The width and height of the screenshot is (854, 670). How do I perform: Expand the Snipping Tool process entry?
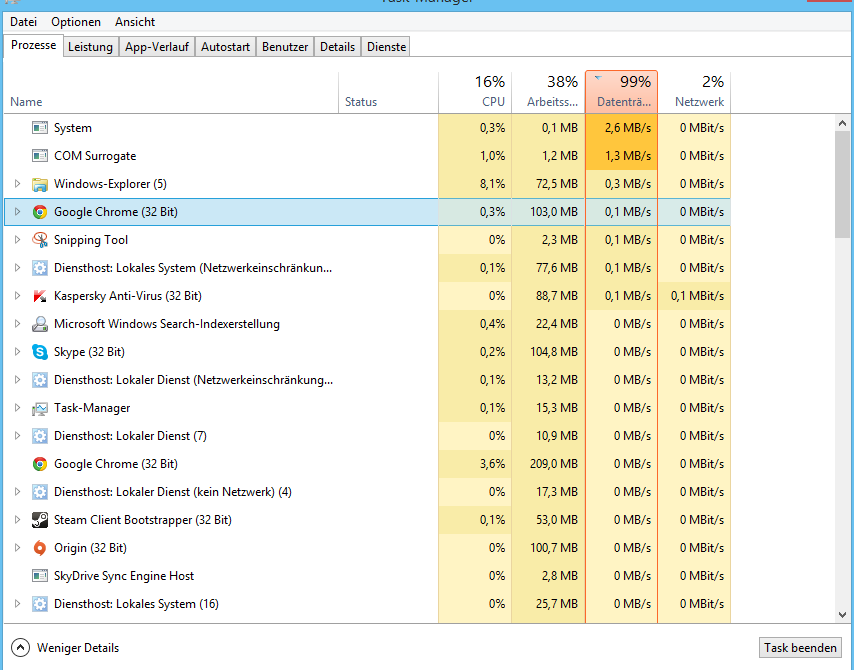(x=17, y=240)
